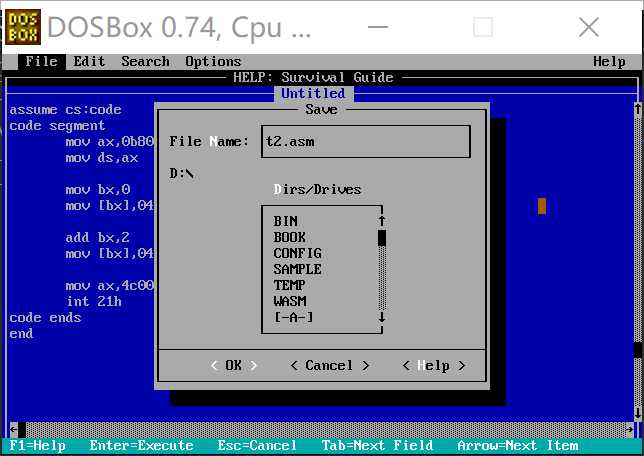
Task: Click the 'mov ds,ax' line
Action: tap(102, 158)
